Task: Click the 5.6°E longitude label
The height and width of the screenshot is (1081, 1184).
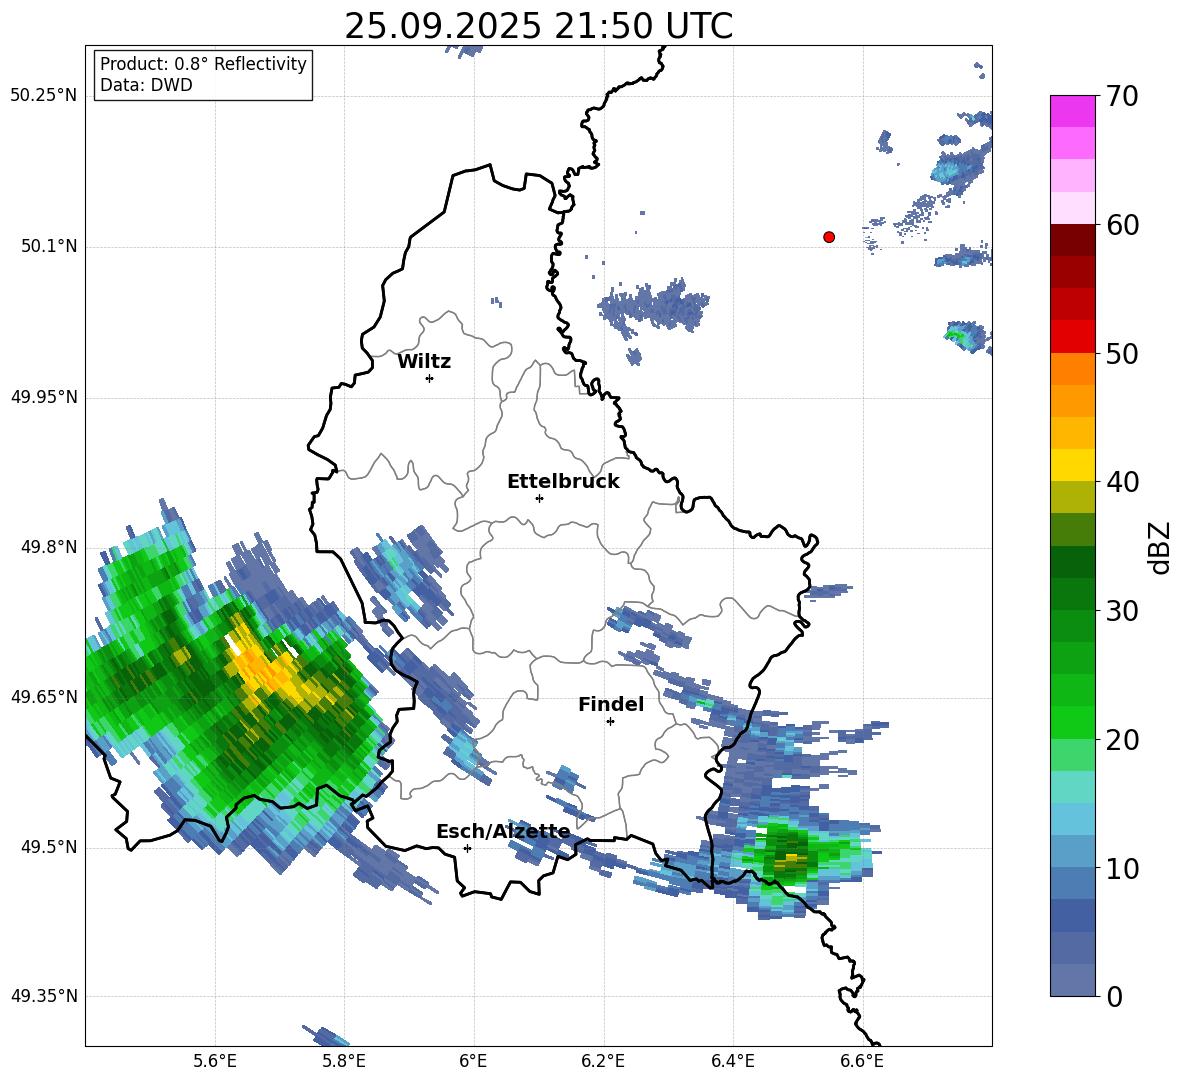Action: click(215, 1061)
